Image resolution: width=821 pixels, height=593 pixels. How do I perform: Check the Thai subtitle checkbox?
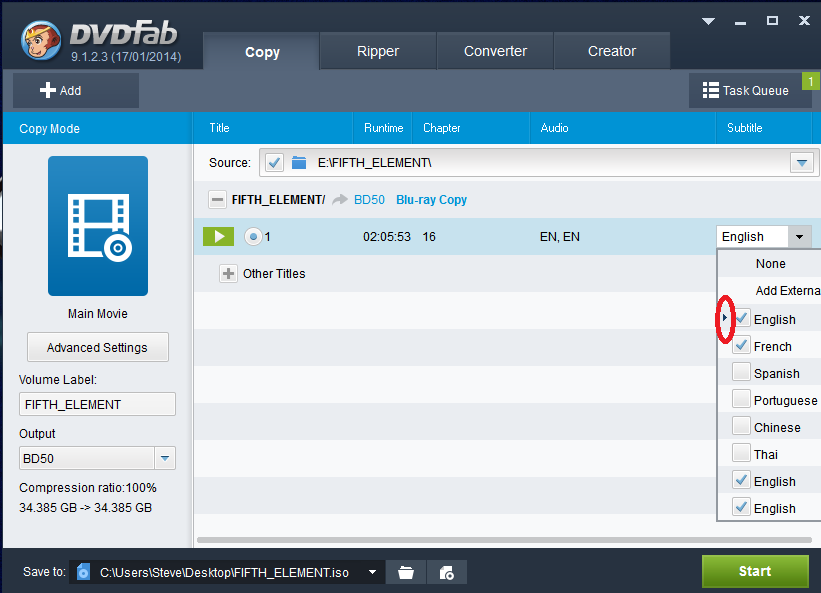(x=741, y=453)
